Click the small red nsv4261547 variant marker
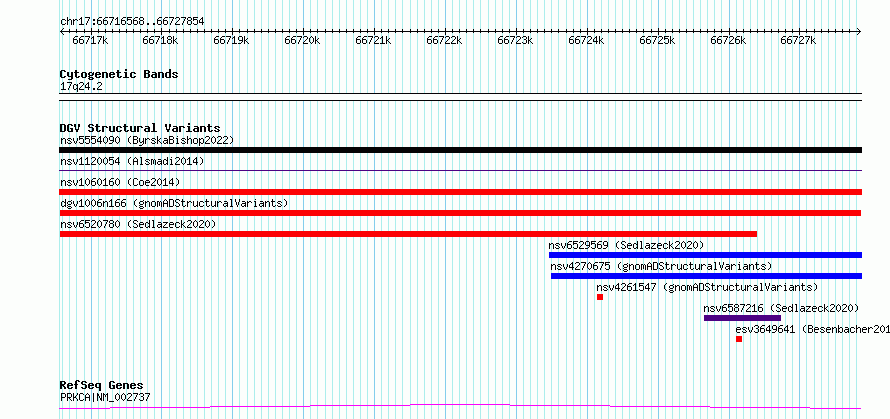The width and height of the screenshot is (890, 419). pyautogui.click(x=600, y=297)
